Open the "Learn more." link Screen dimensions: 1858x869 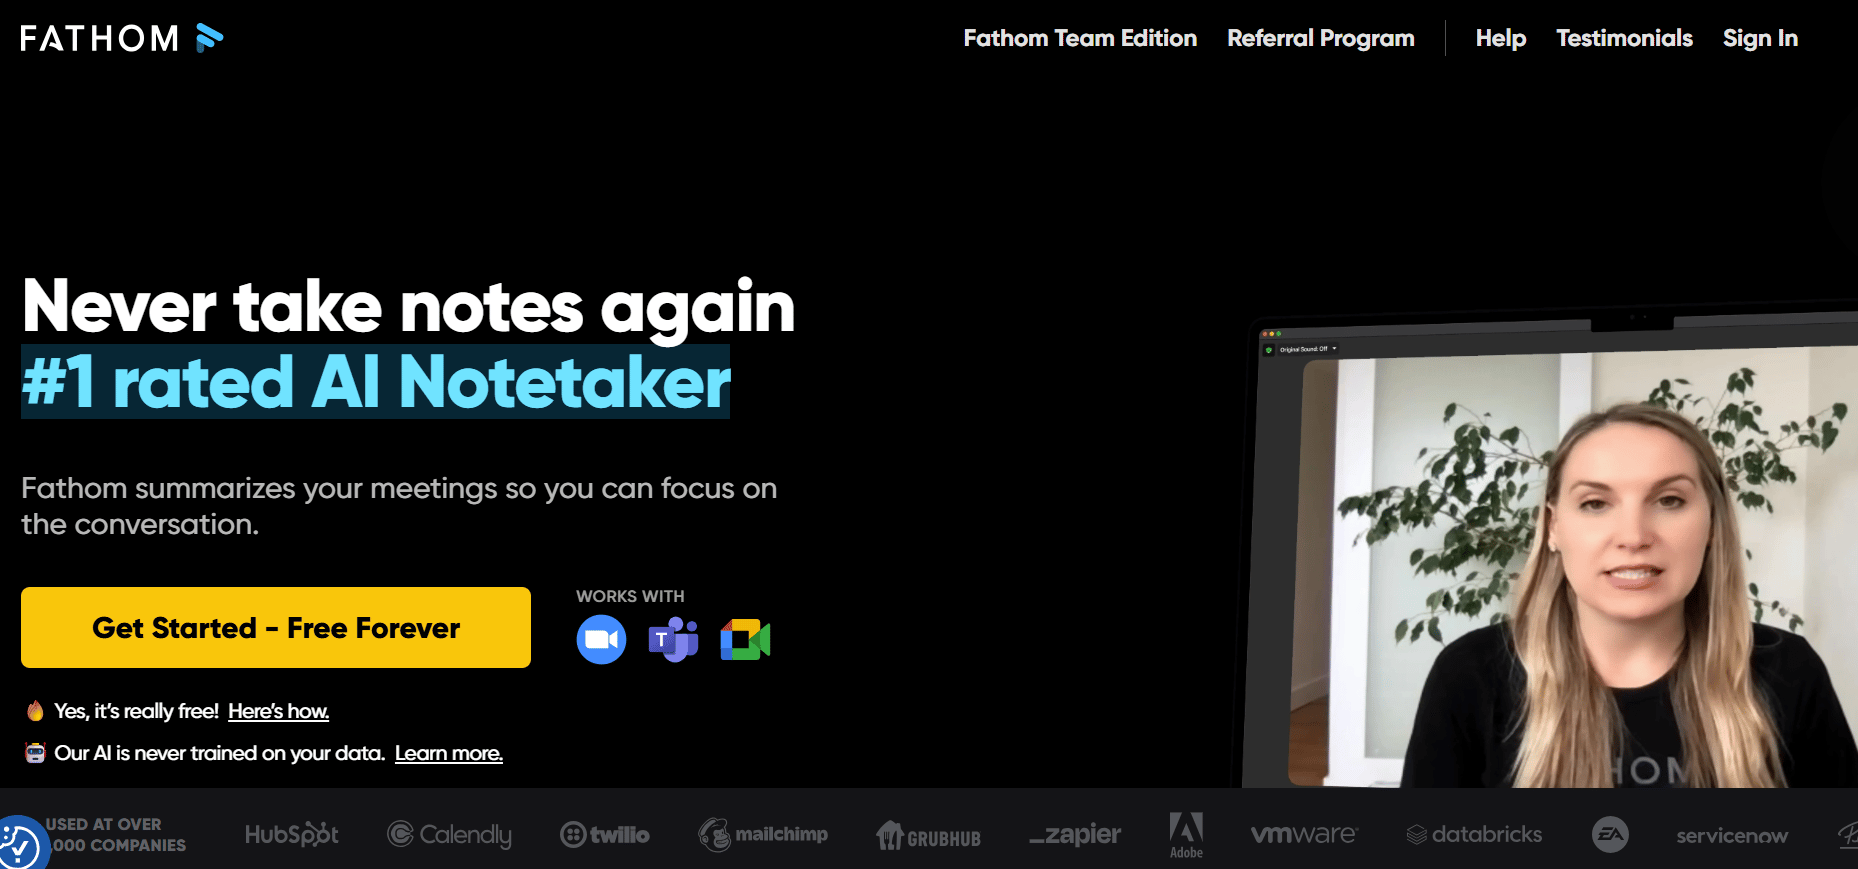(x=449, y=753)
